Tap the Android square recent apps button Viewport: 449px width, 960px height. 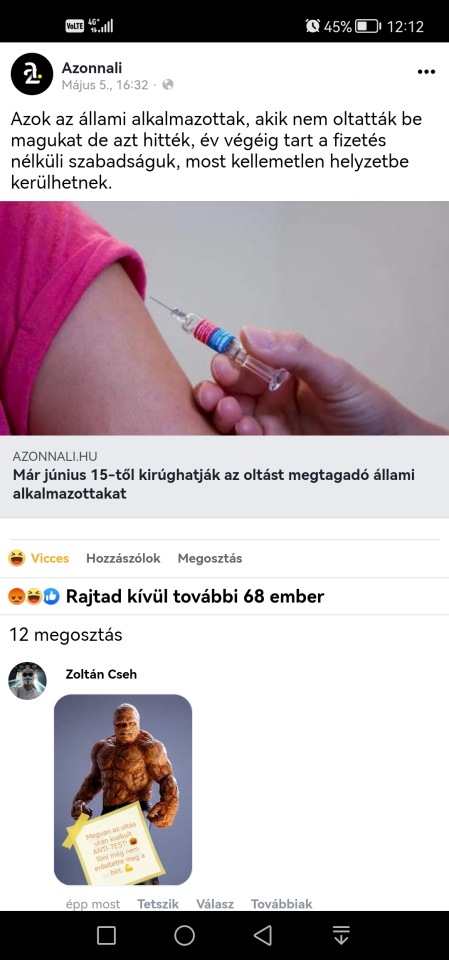pos(107,936)
